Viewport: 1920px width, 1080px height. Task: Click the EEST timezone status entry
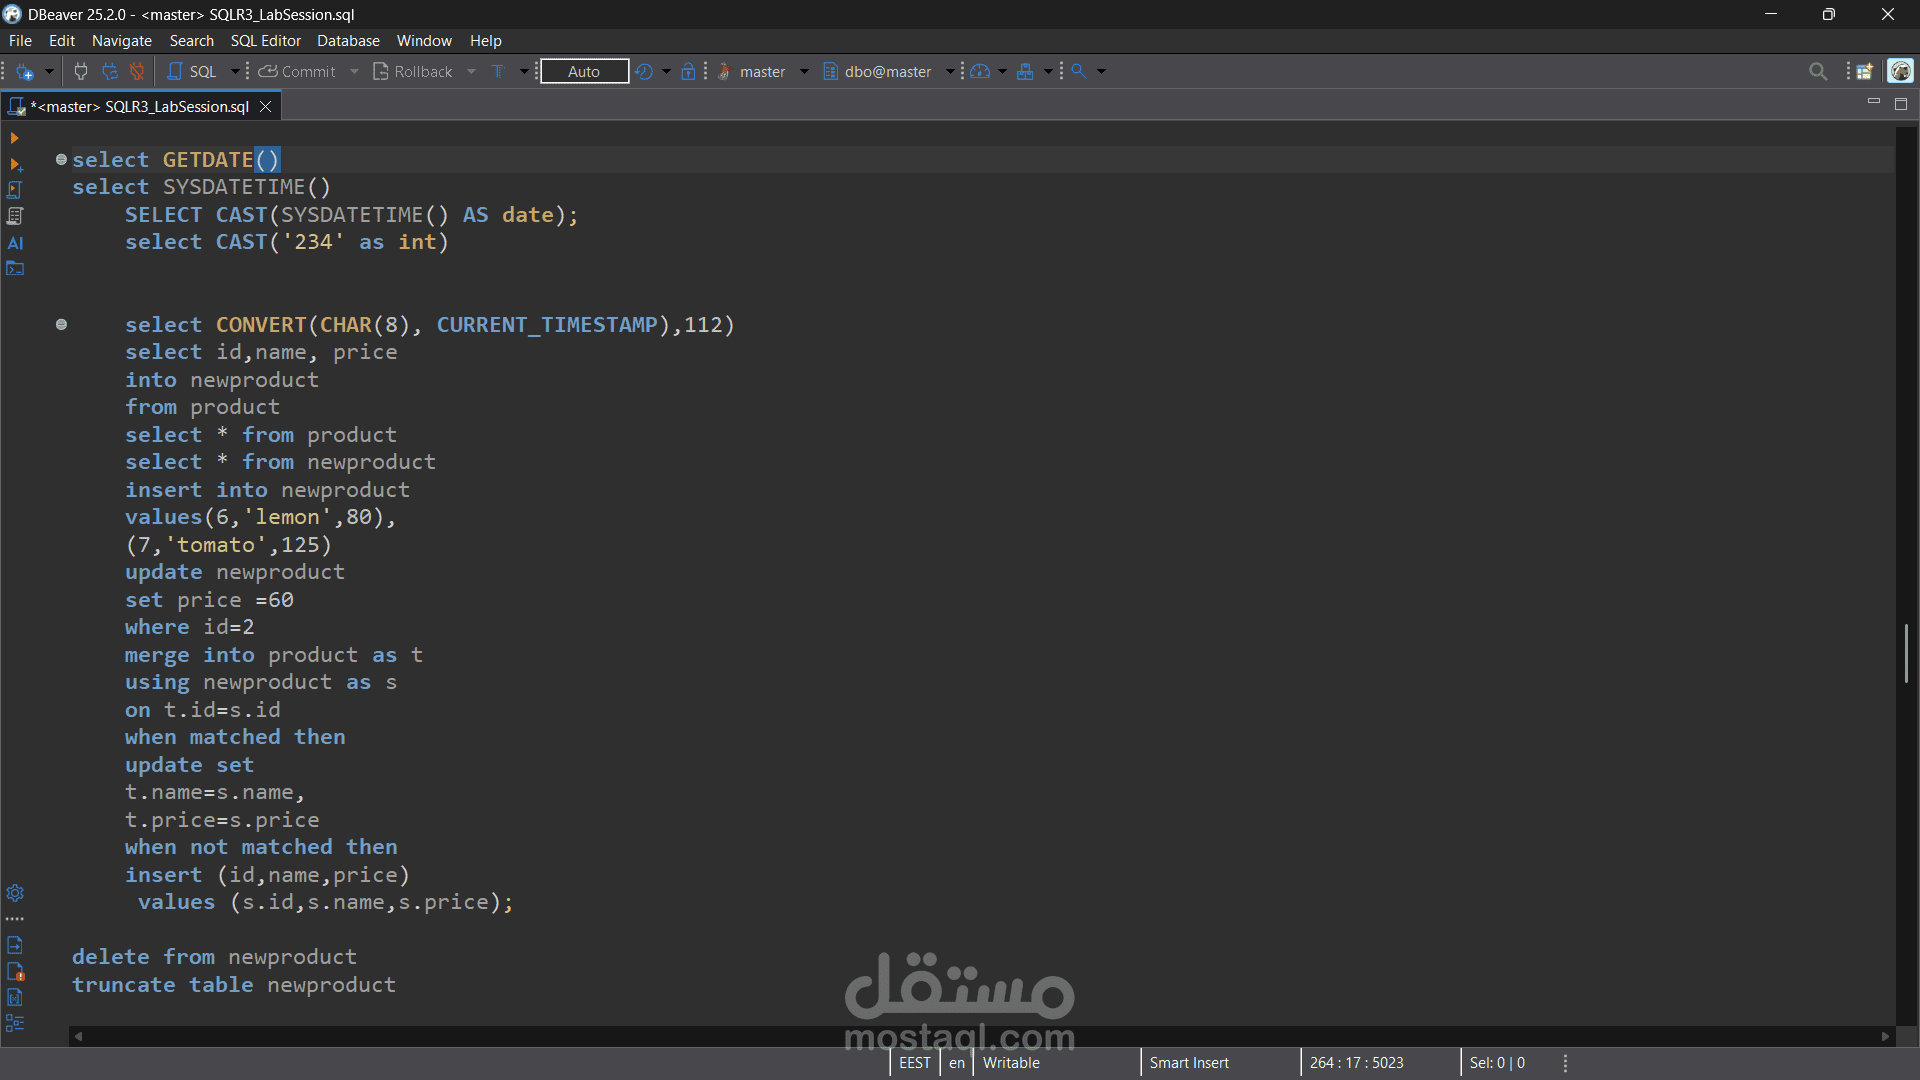coord(914,1063)
